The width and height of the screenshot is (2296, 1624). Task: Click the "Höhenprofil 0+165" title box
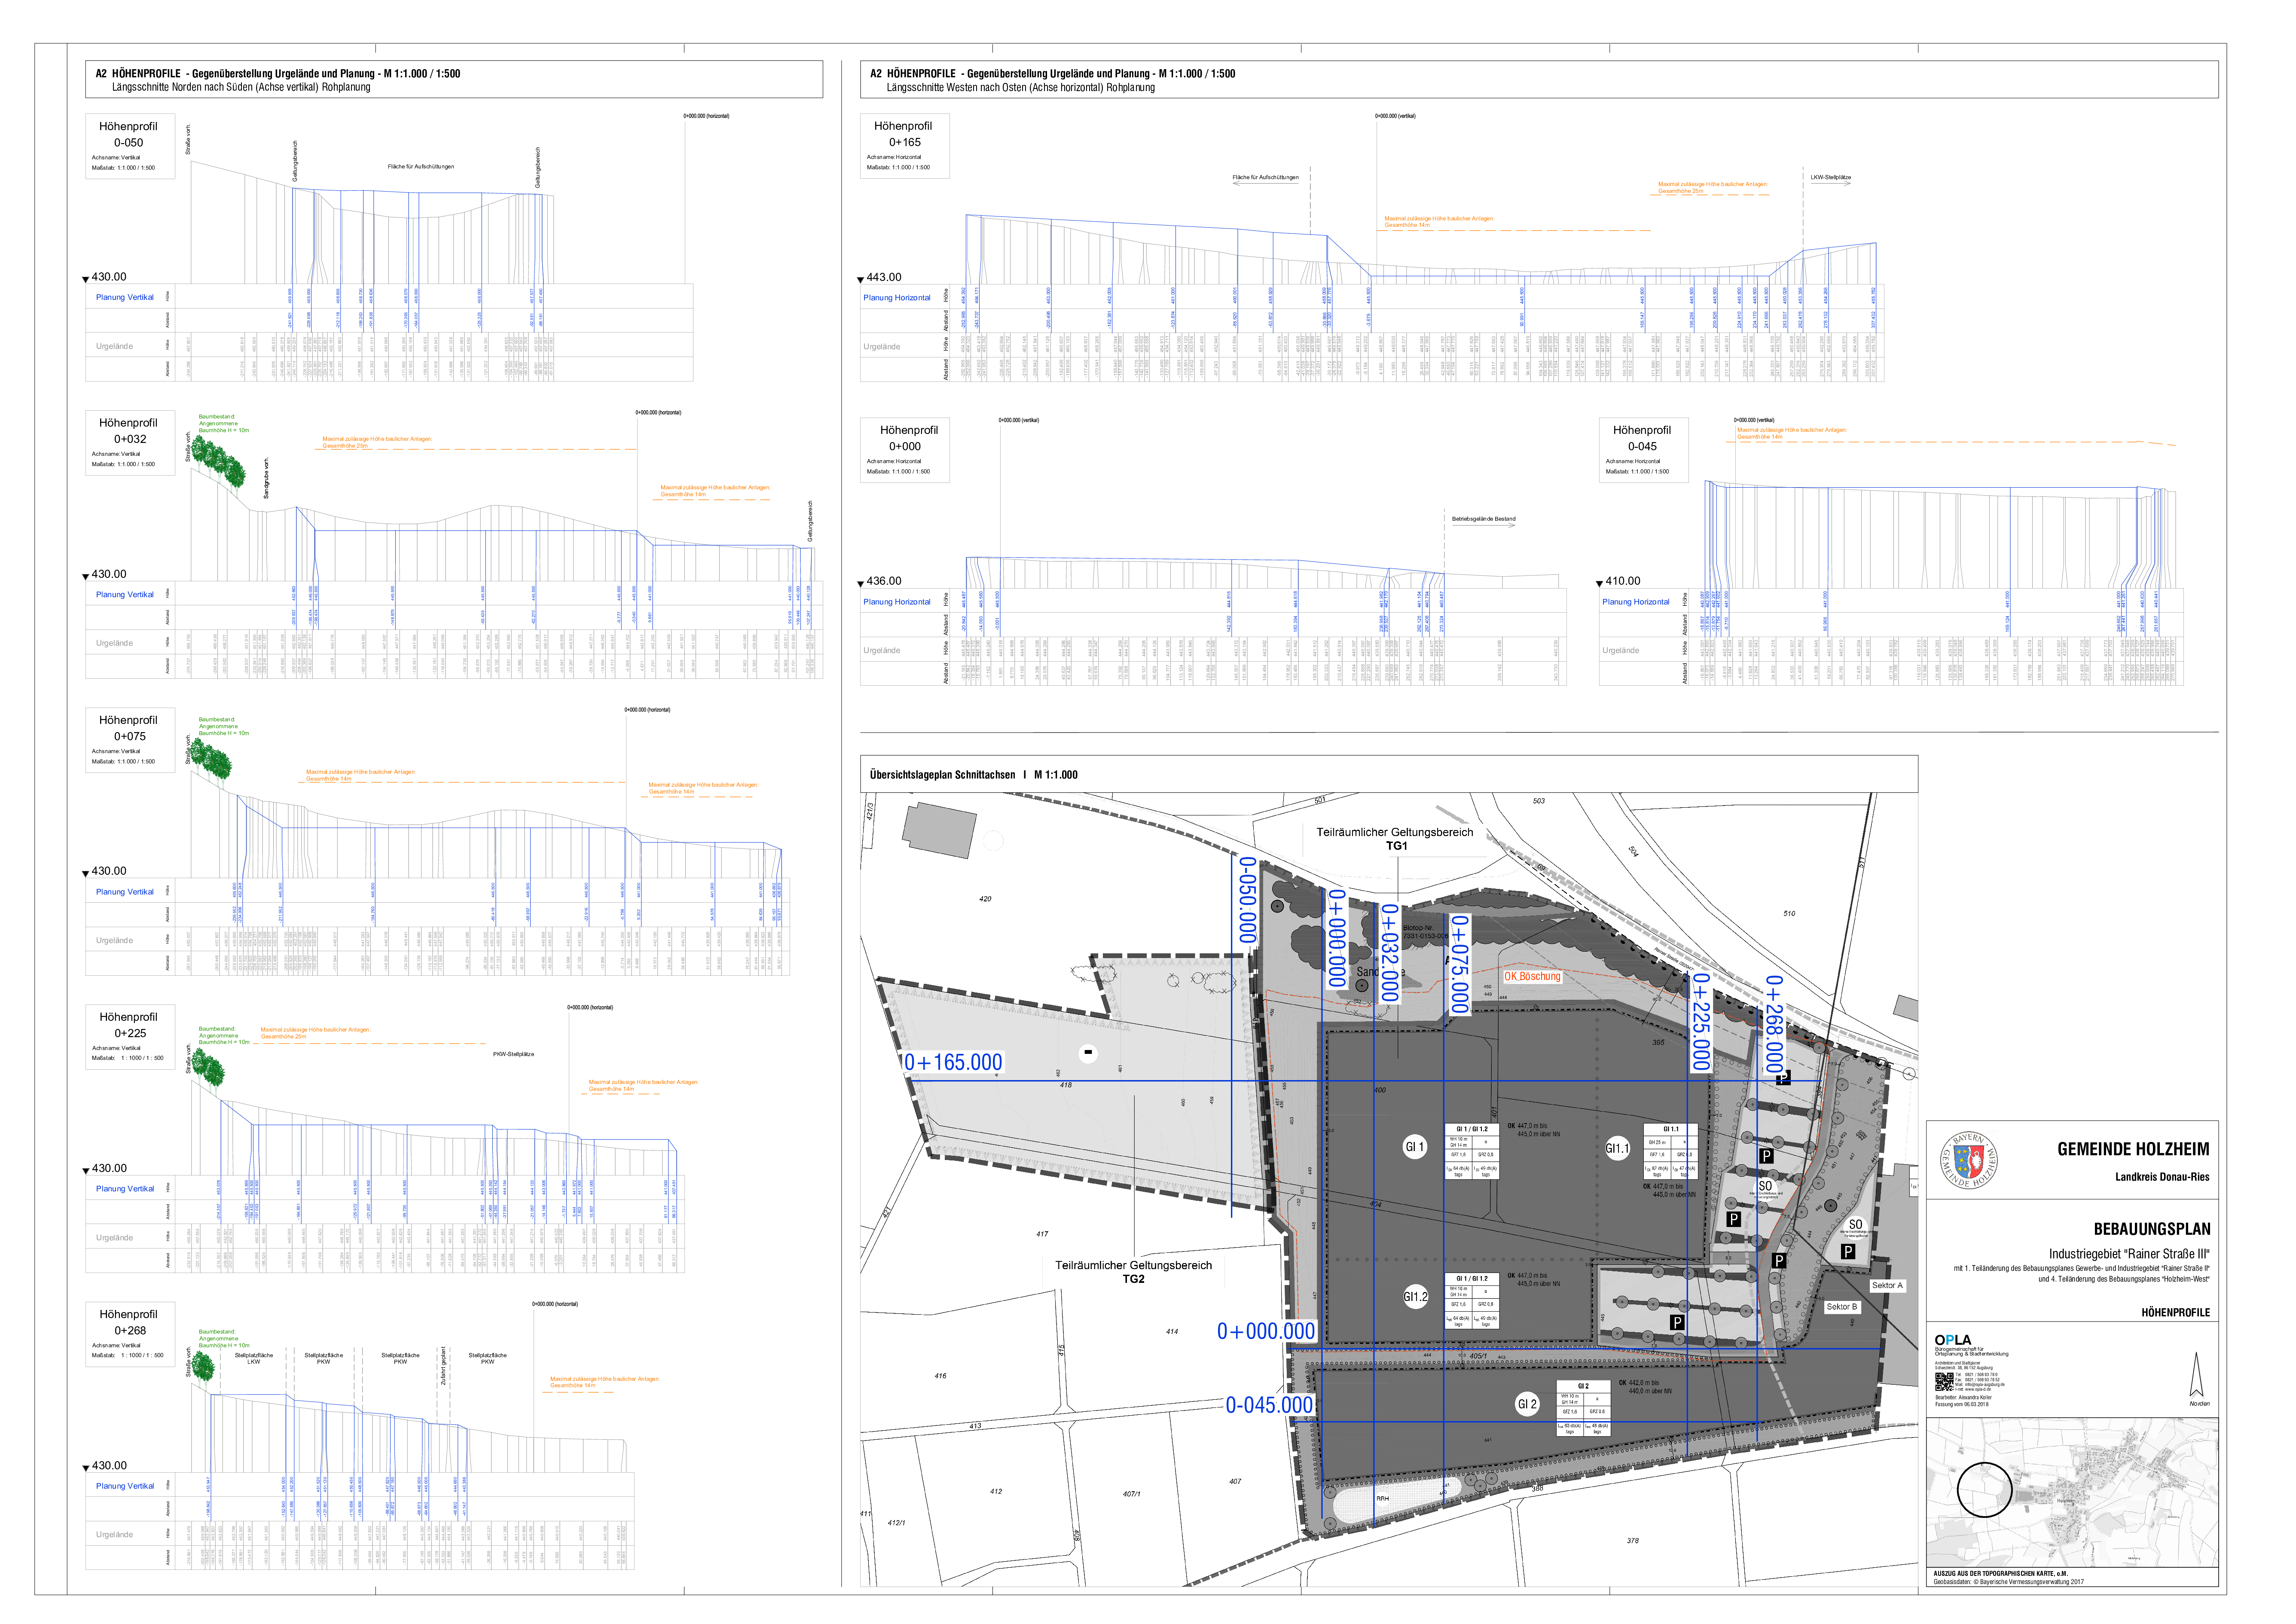(904, 146)
